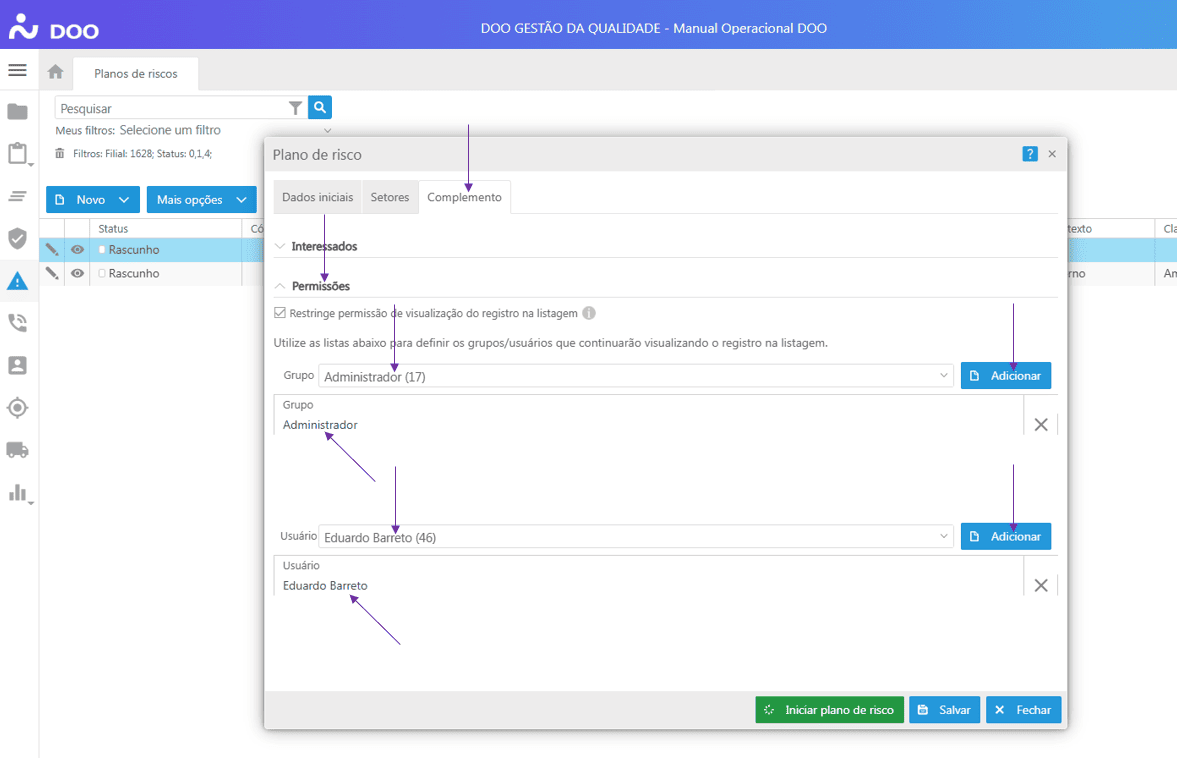1177x760 pixels.
Task: Click the help question mark icon
Action: tap(1030, 154)
